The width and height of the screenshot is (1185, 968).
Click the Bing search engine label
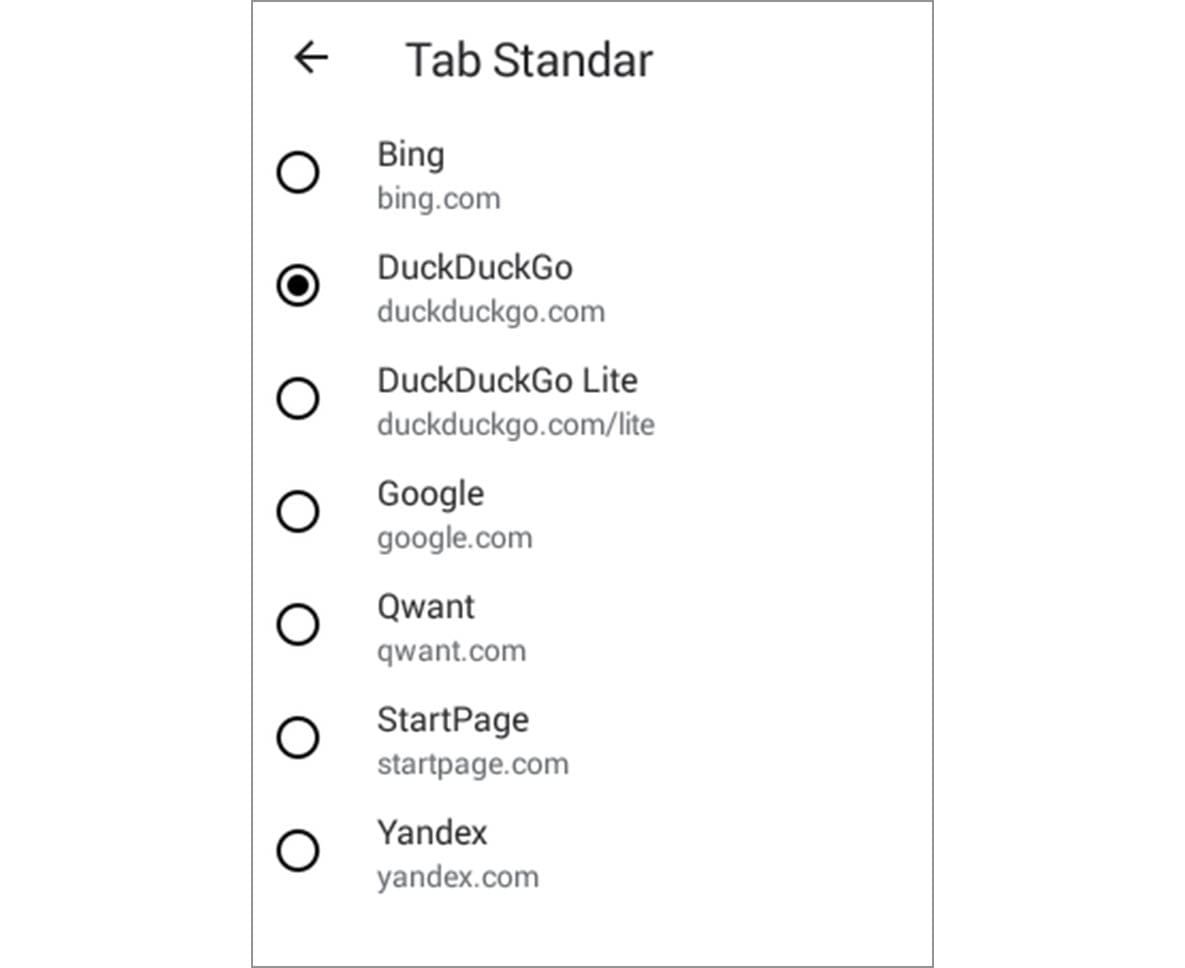(411, 155)
